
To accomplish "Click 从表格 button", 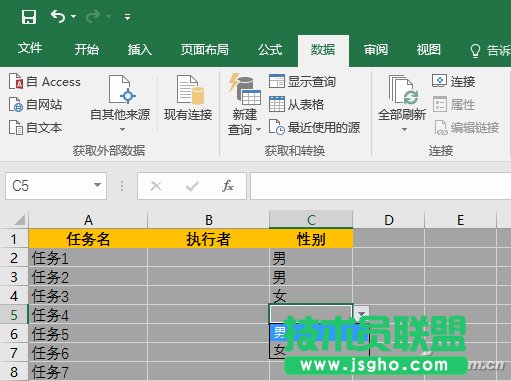I will click(296, 105).
